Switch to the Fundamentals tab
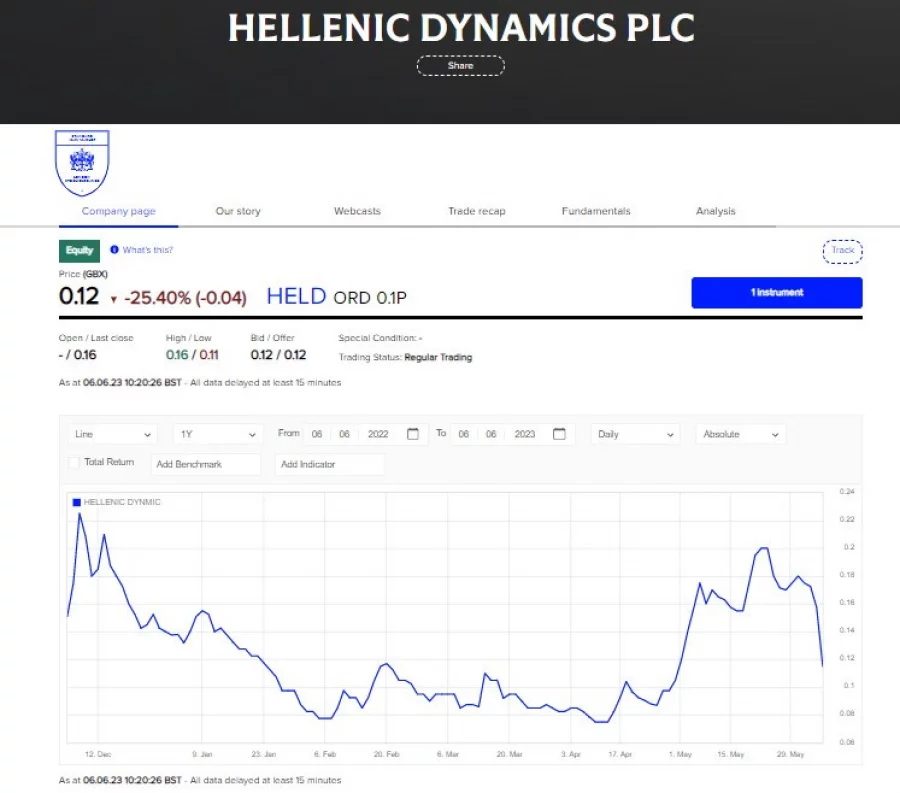Image resolution: width=900 pixels, height=793 pixels. click(595, 211)
